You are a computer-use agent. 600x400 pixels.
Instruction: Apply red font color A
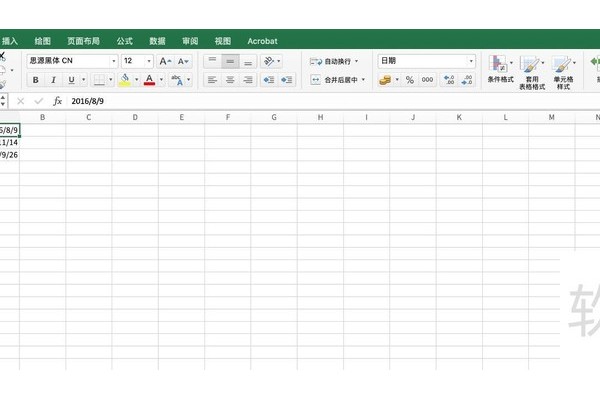click(x=150, y=80)
